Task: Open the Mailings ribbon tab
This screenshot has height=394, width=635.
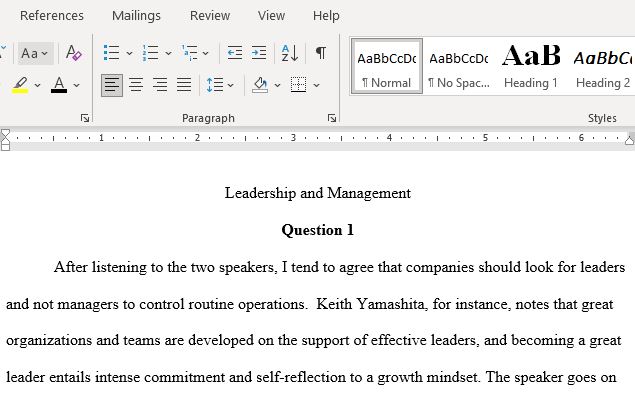Action: click(136, 16)
